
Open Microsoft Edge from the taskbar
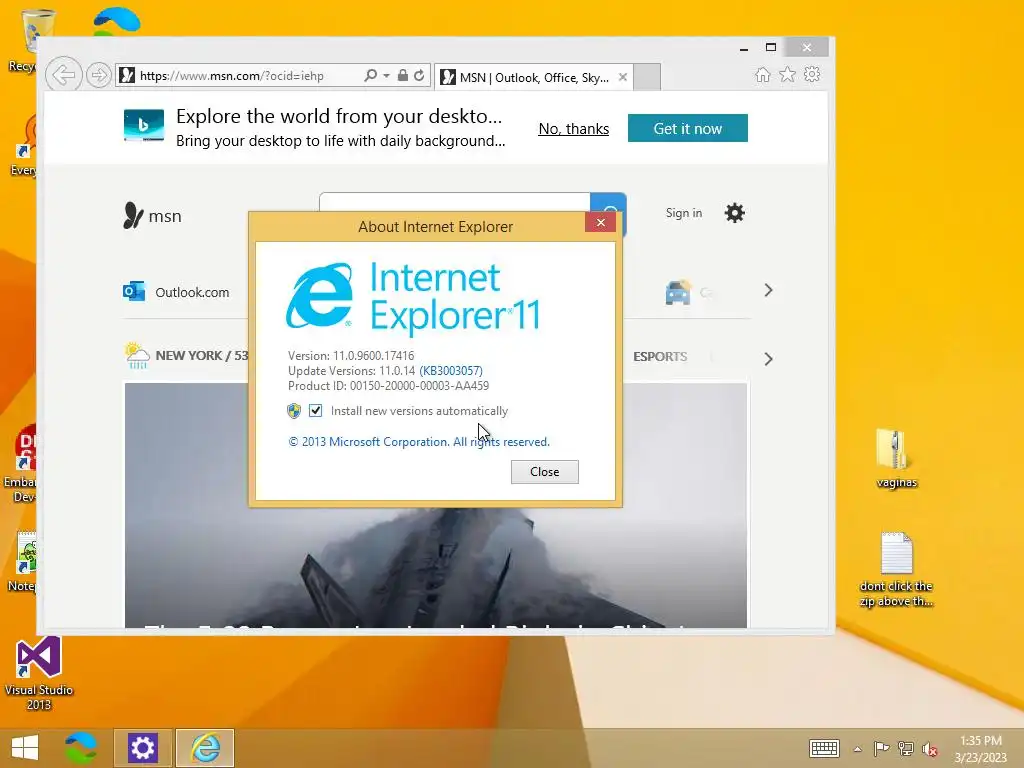(80, 748)
